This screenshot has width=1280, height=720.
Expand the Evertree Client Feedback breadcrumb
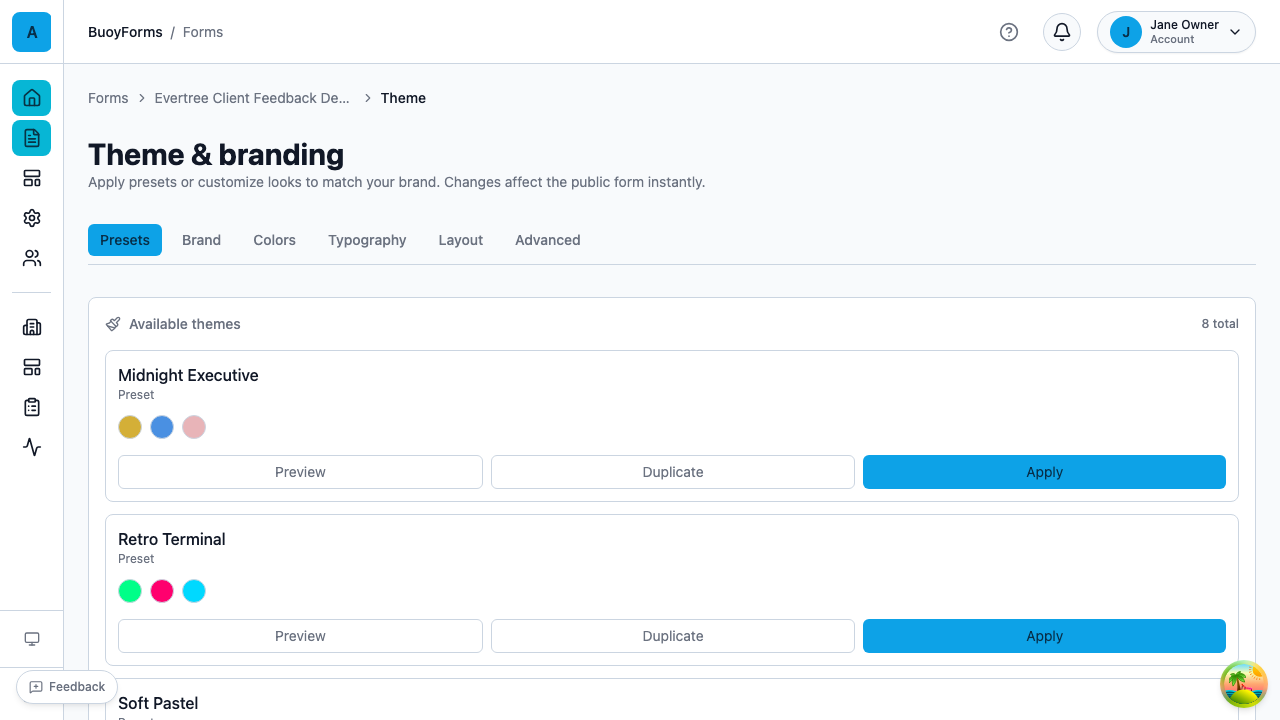[x=252, y=98]
